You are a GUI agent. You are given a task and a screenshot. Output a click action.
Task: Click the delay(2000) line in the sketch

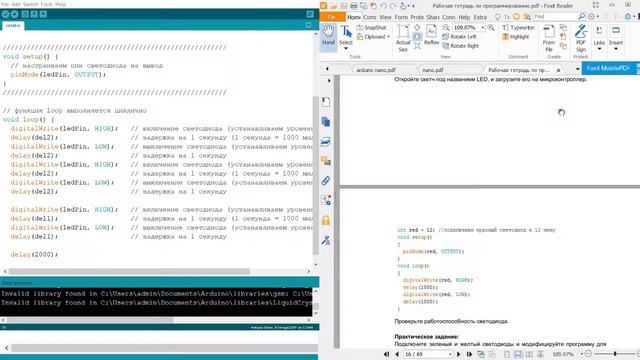[34, 254]
